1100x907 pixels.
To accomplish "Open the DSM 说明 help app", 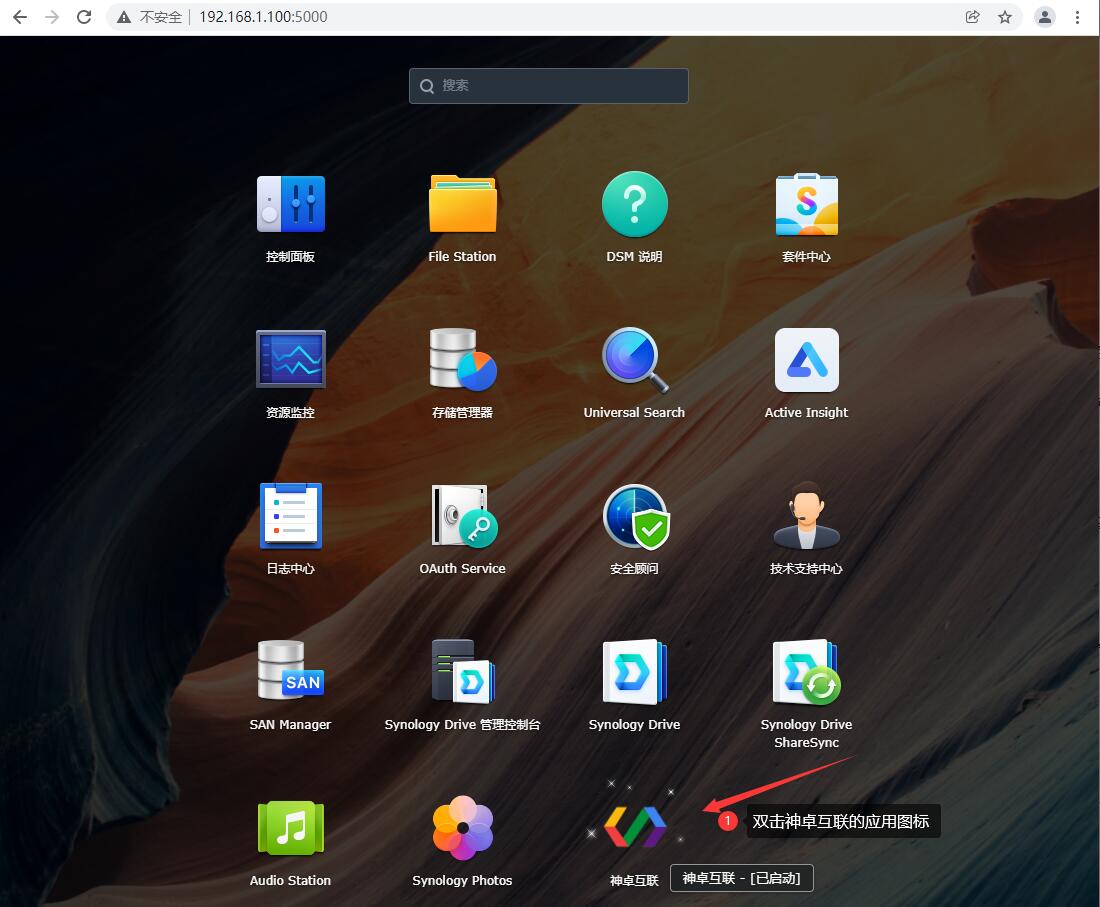I will (x=634, y=204).
